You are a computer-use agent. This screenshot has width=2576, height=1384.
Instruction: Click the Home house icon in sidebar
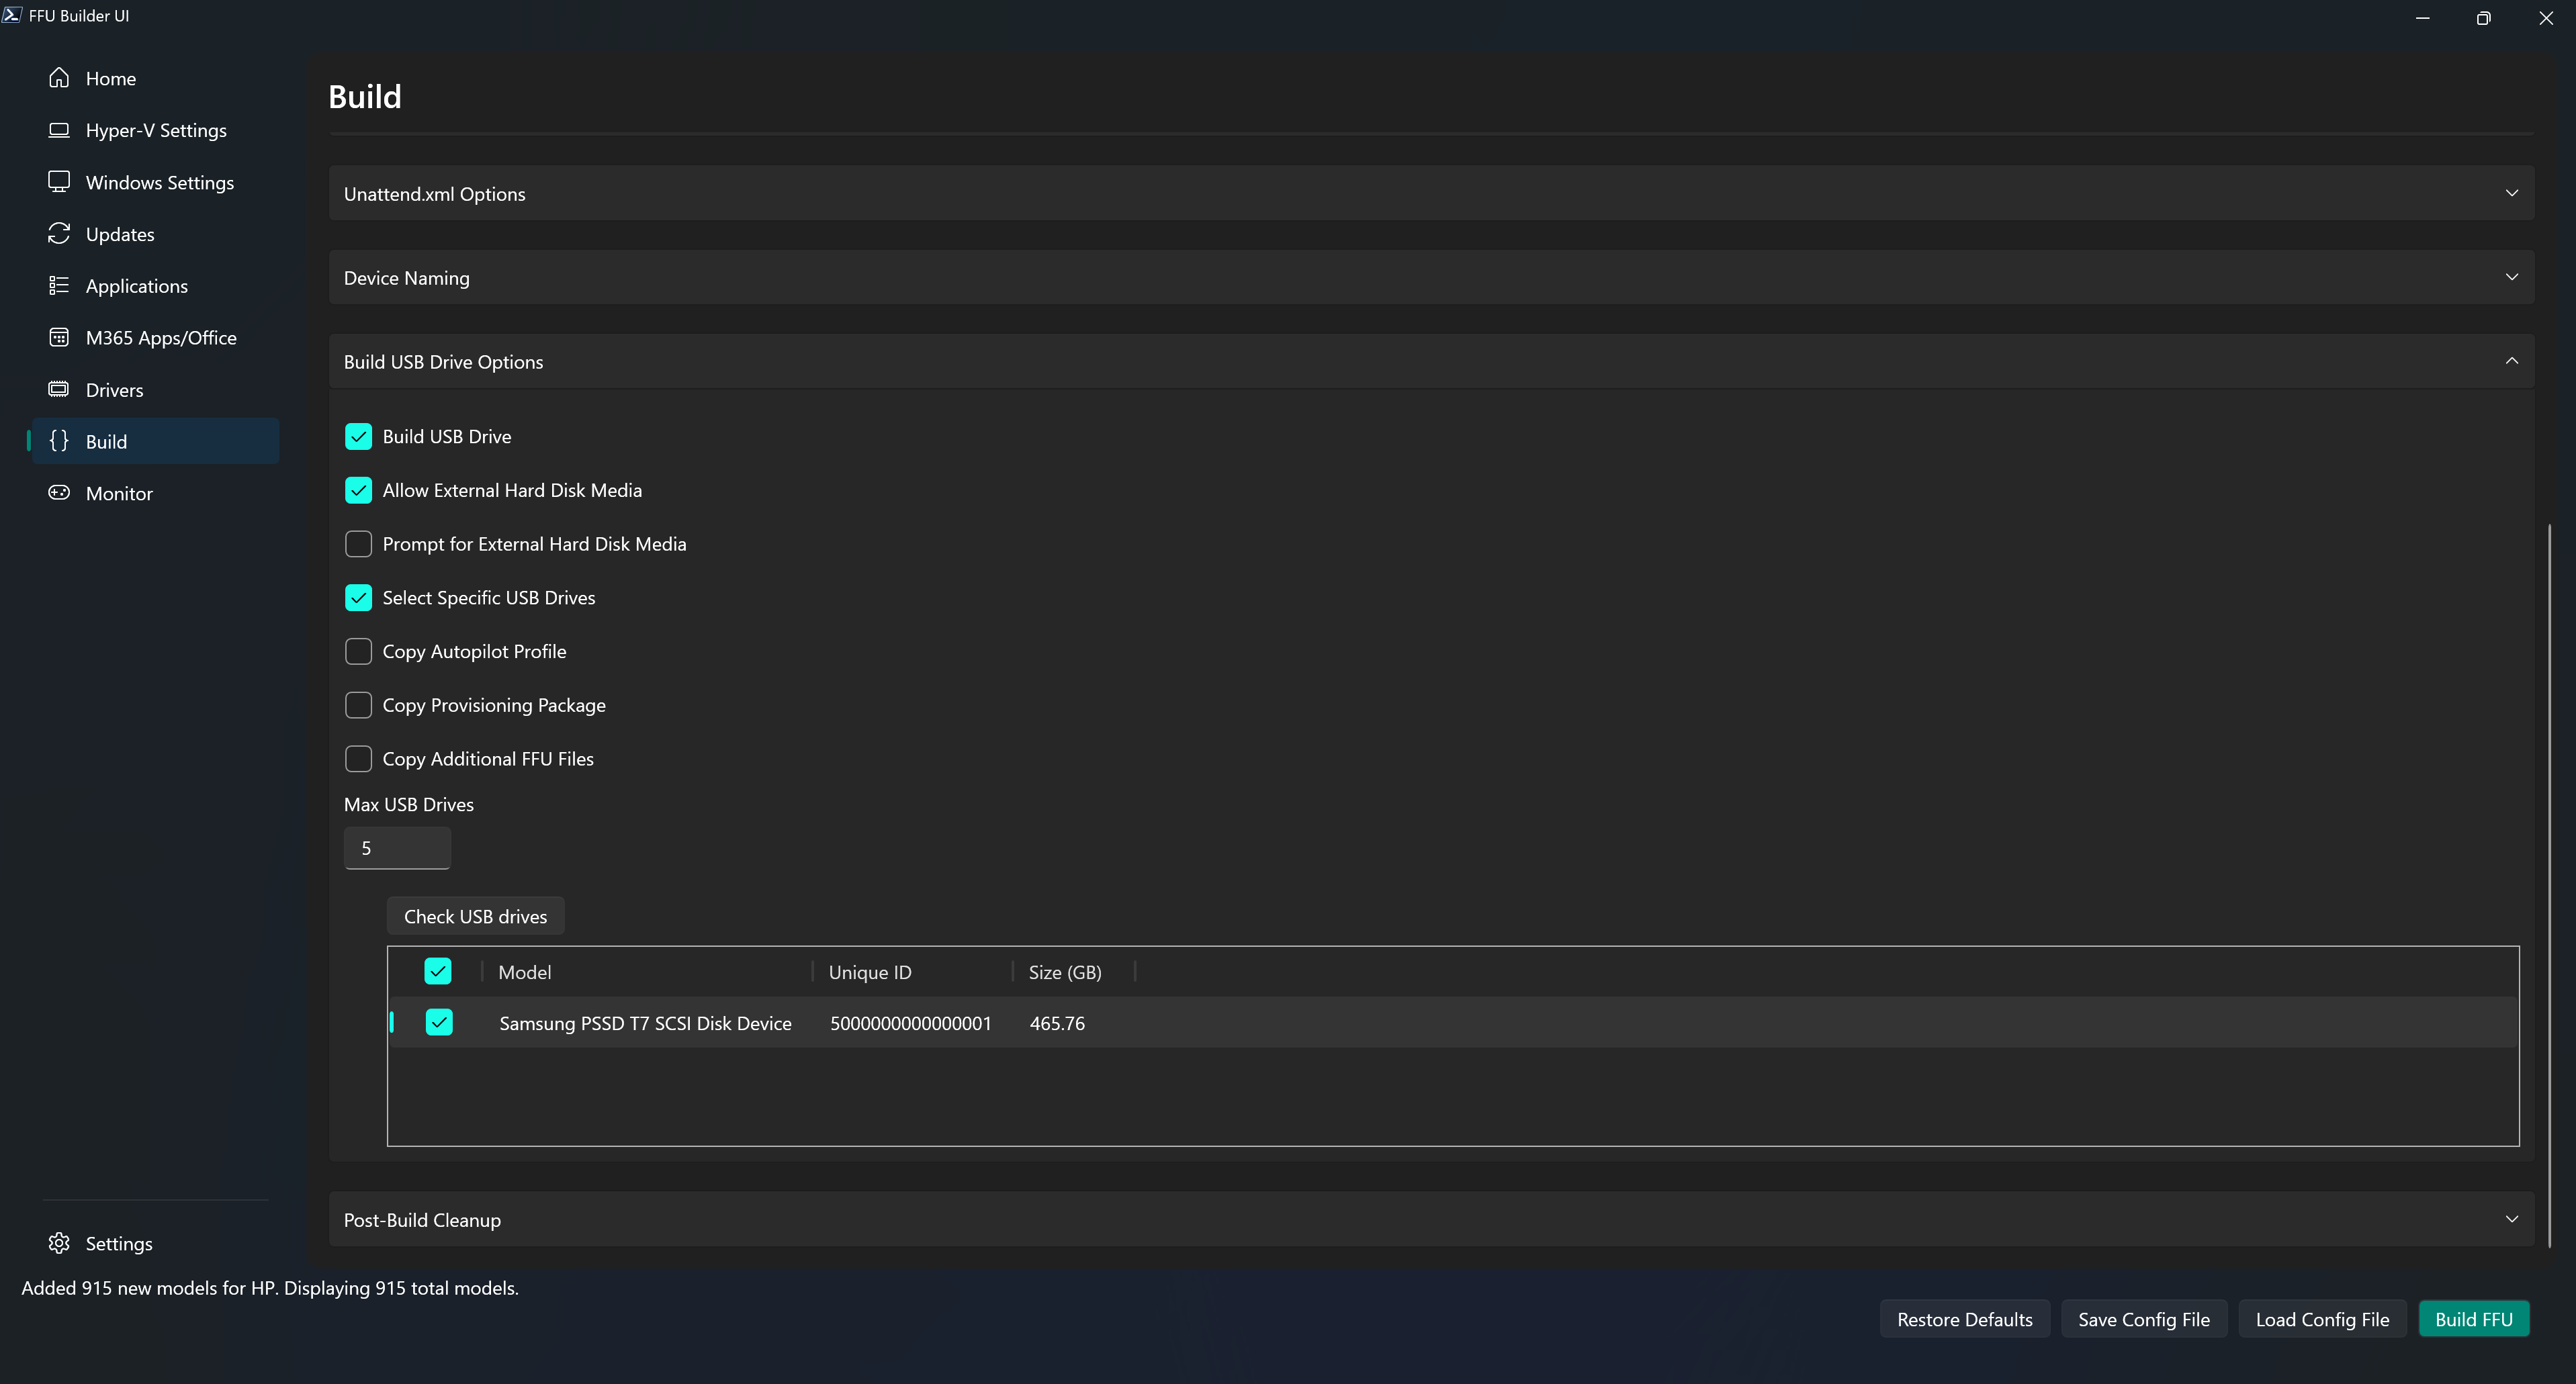[x=59, y=78]
